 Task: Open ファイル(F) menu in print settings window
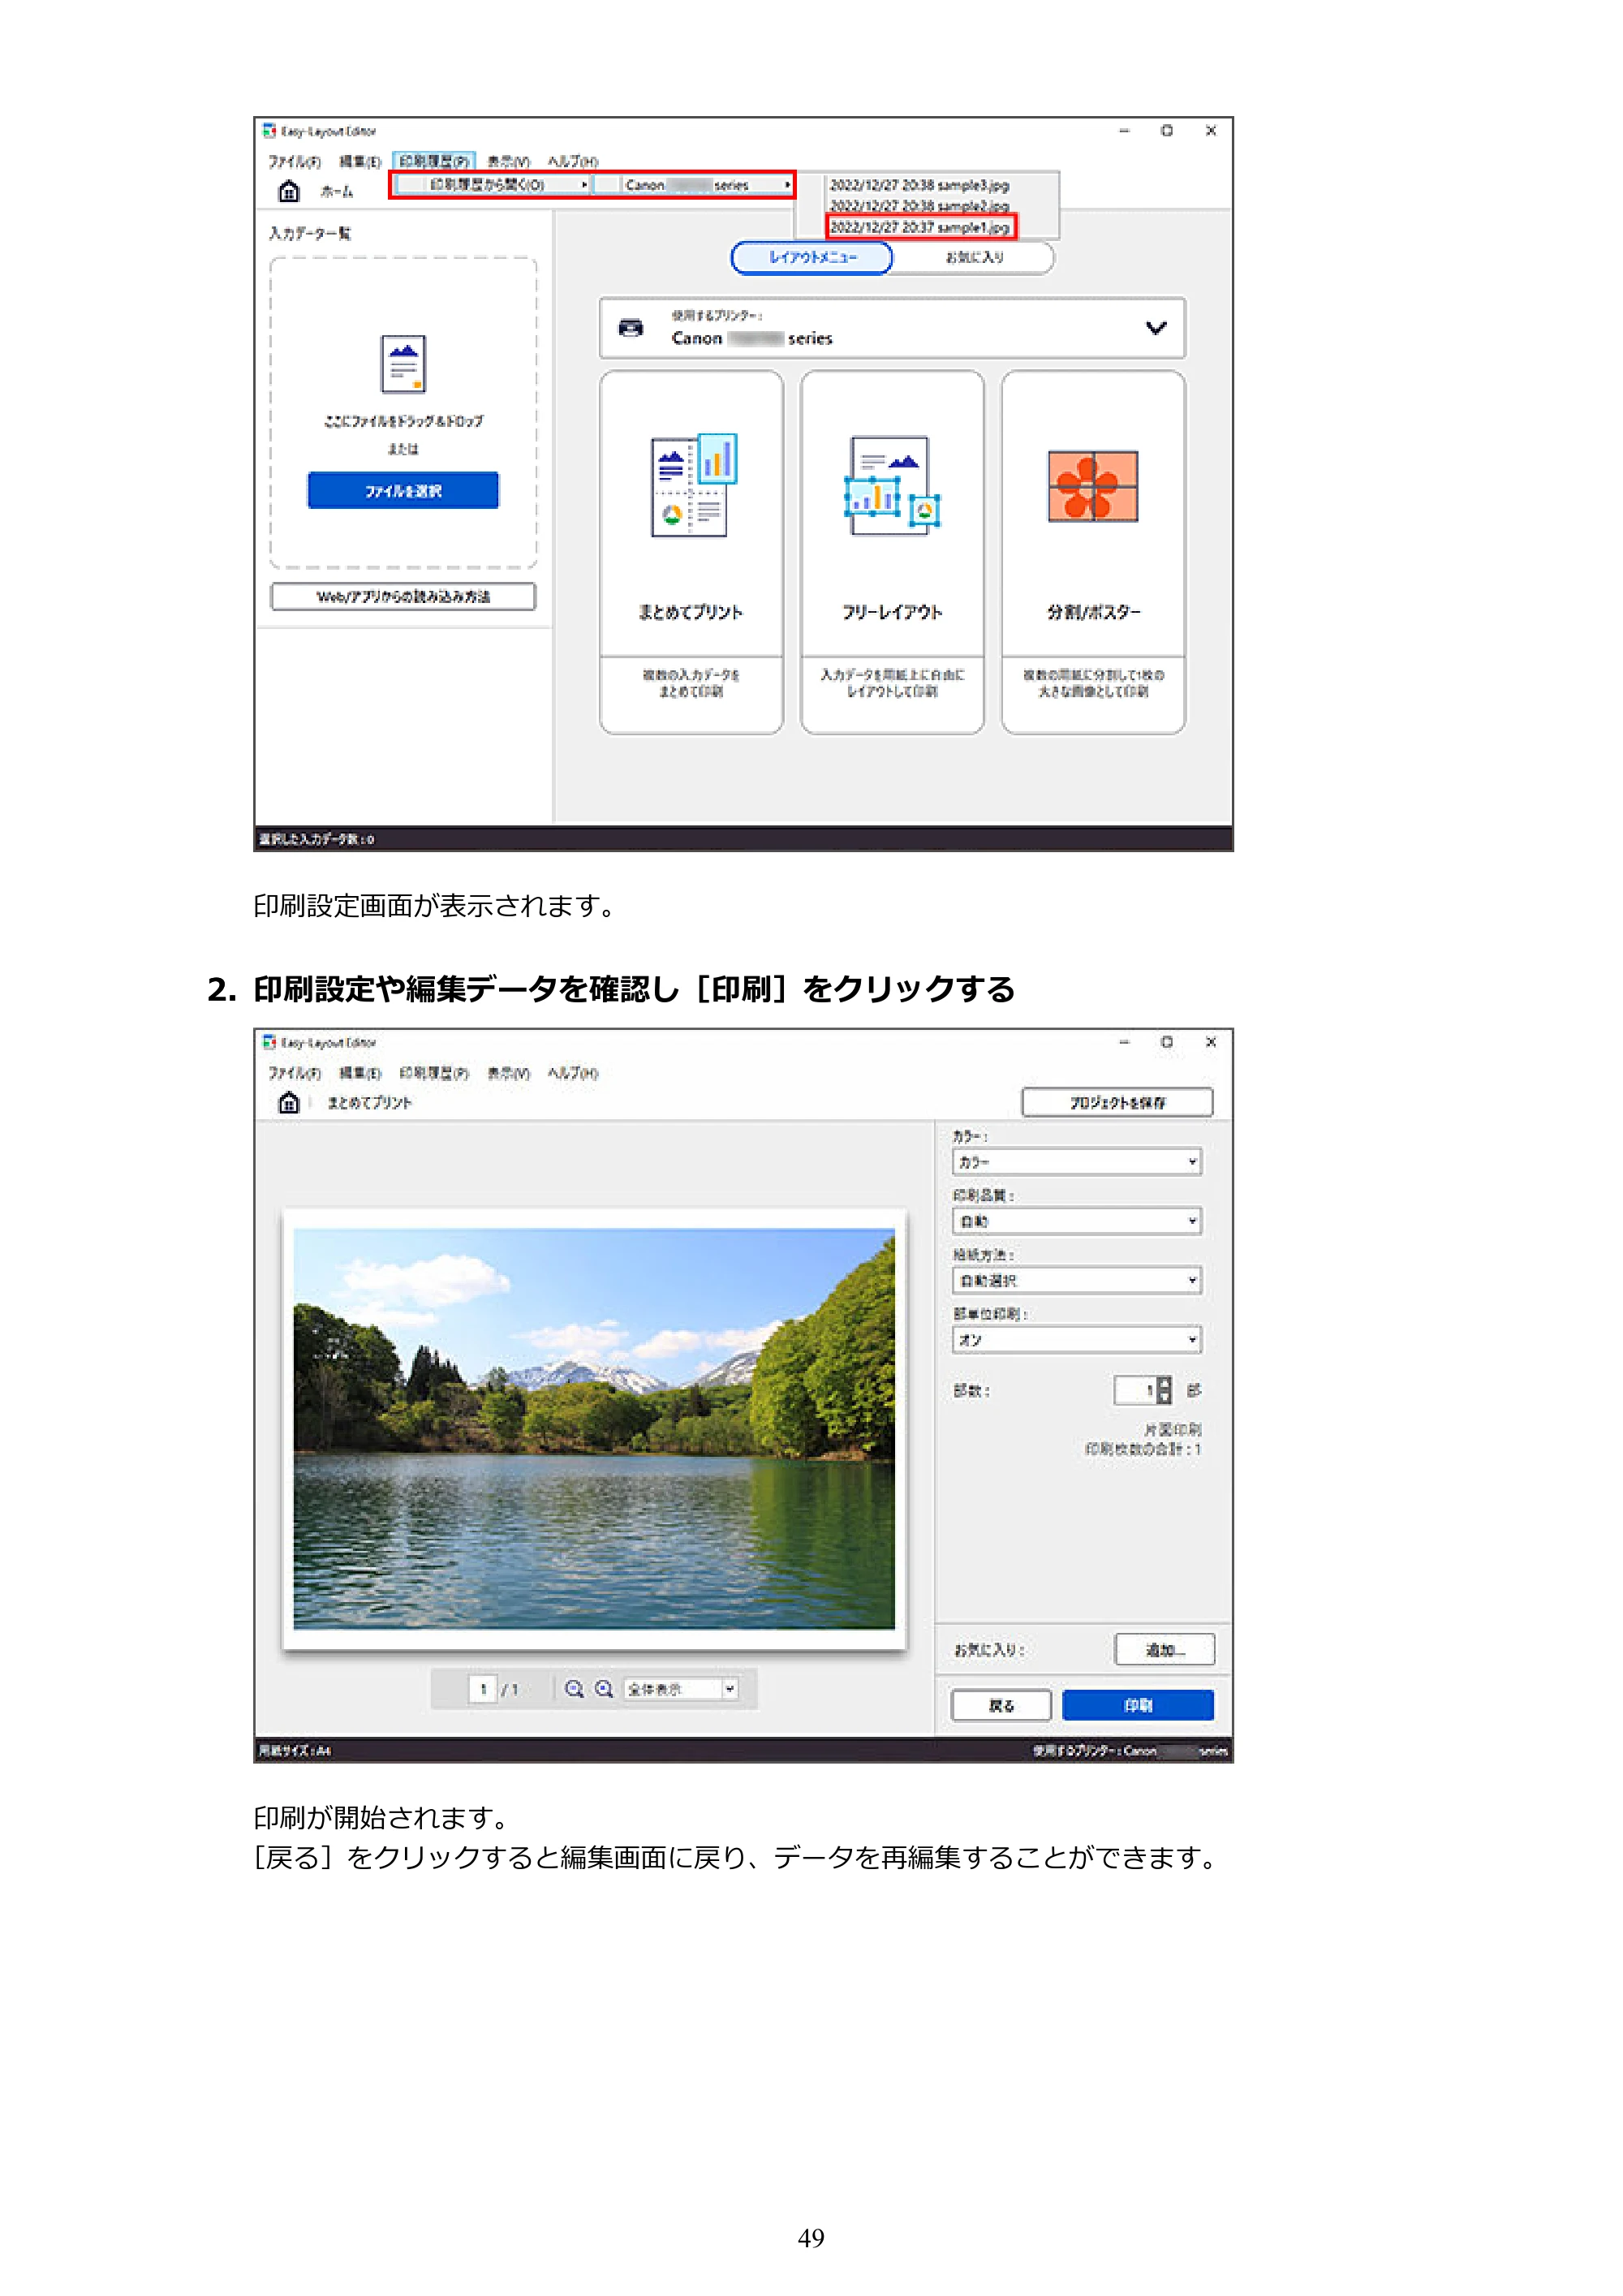(294, 1073)
